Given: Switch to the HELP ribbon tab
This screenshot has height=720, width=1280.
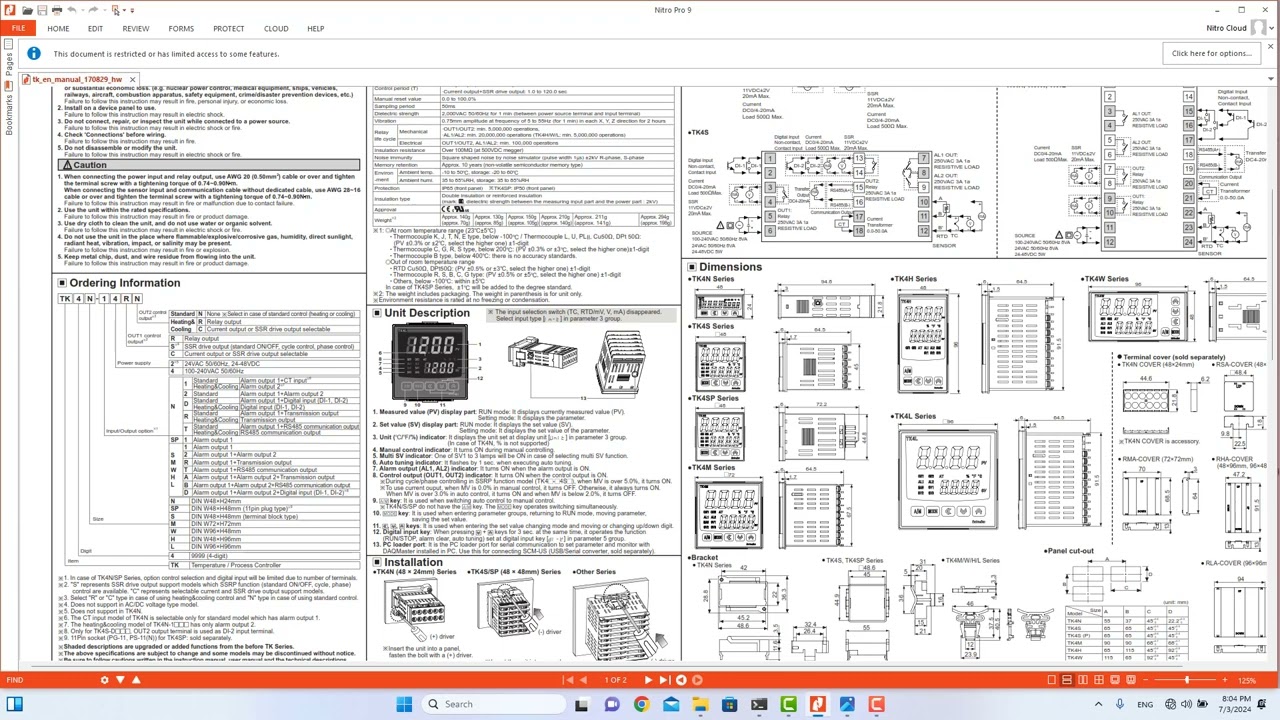Looking at the screenshot, I should (315, 29).
